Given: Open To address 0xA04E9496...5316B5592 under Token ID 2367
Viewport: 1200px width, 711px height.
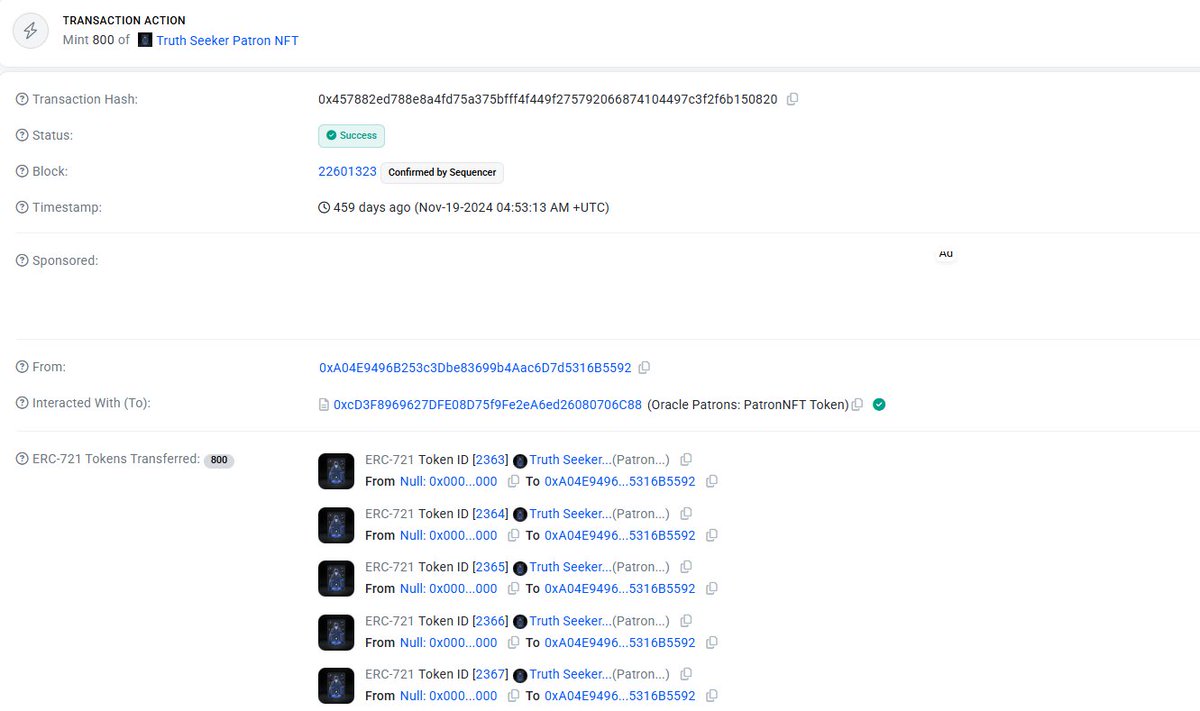Looking at the screenshot, I should pos(620,695).
